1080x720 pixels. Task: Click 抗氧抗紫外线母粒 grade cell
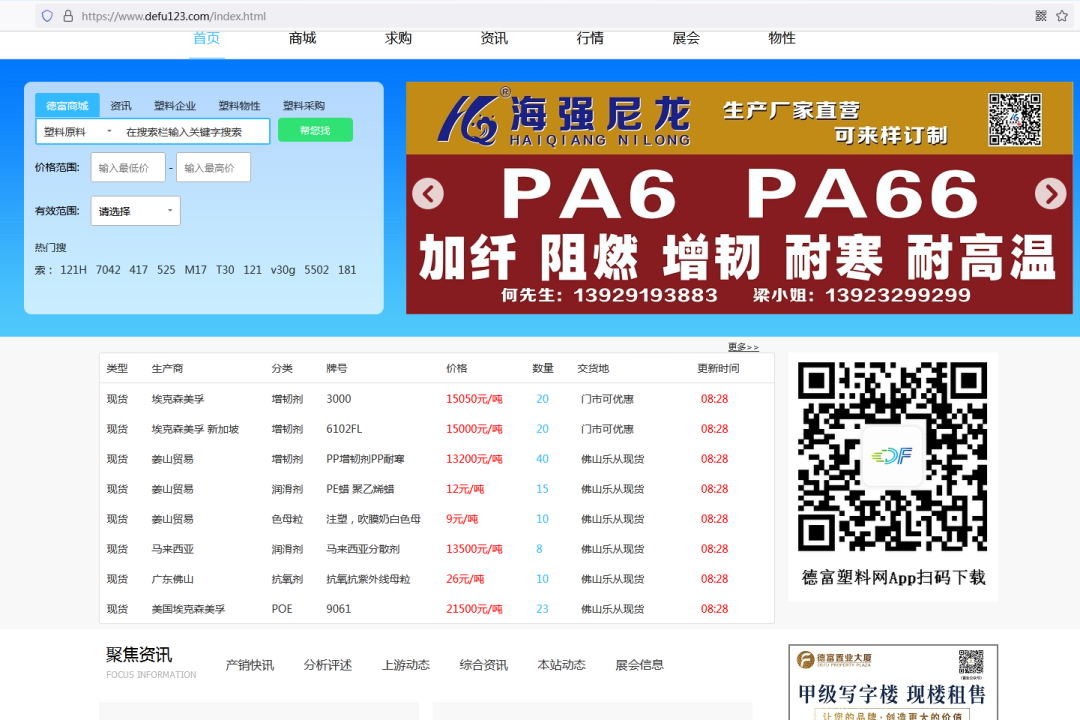tap(368, 579)
